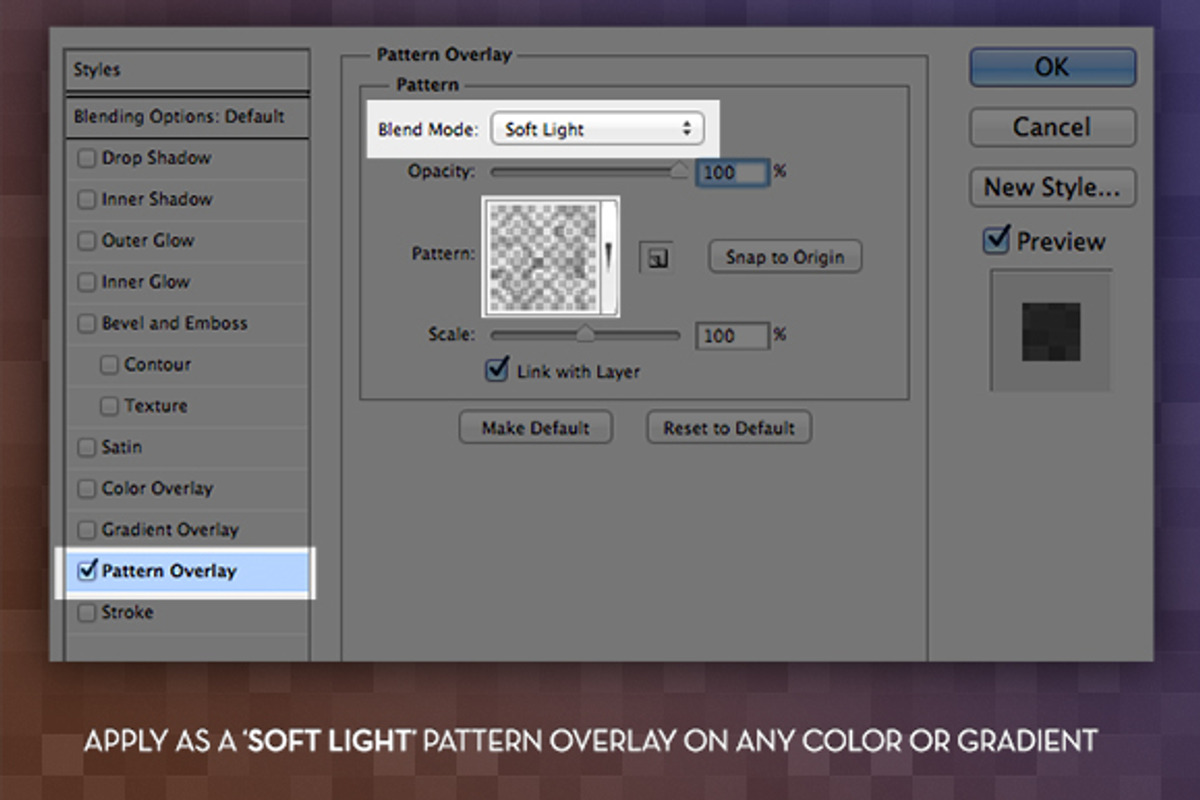This screenshot has width=1200, height=800.
Task: Enable the Gradient Overlay checkbox
Action: [87, 530]
